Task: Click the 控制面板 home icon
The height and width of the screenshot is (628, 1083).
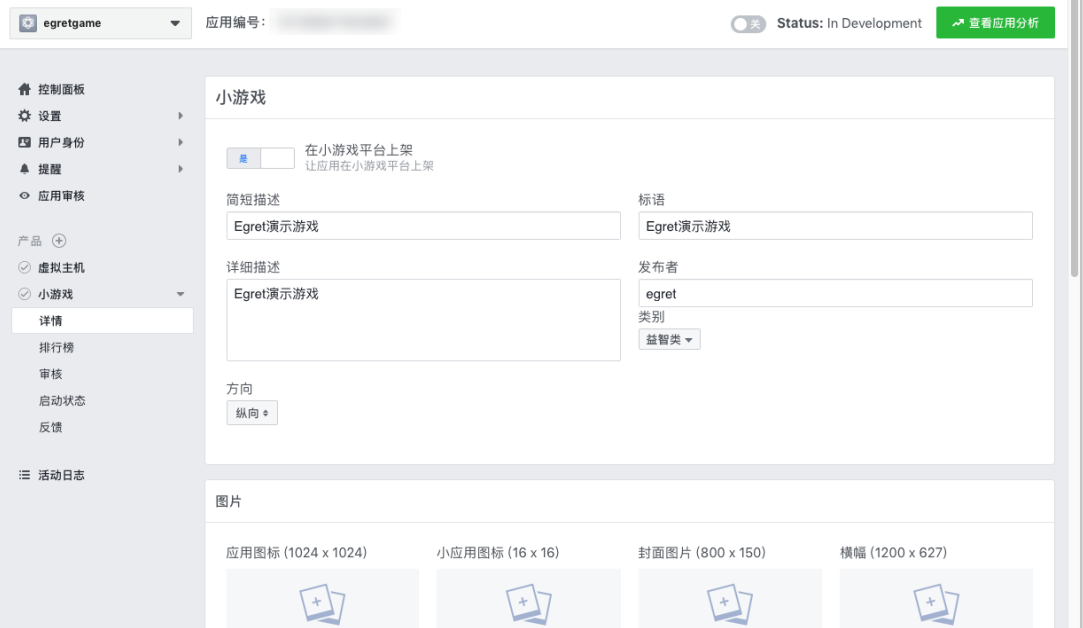Action: 26,89
